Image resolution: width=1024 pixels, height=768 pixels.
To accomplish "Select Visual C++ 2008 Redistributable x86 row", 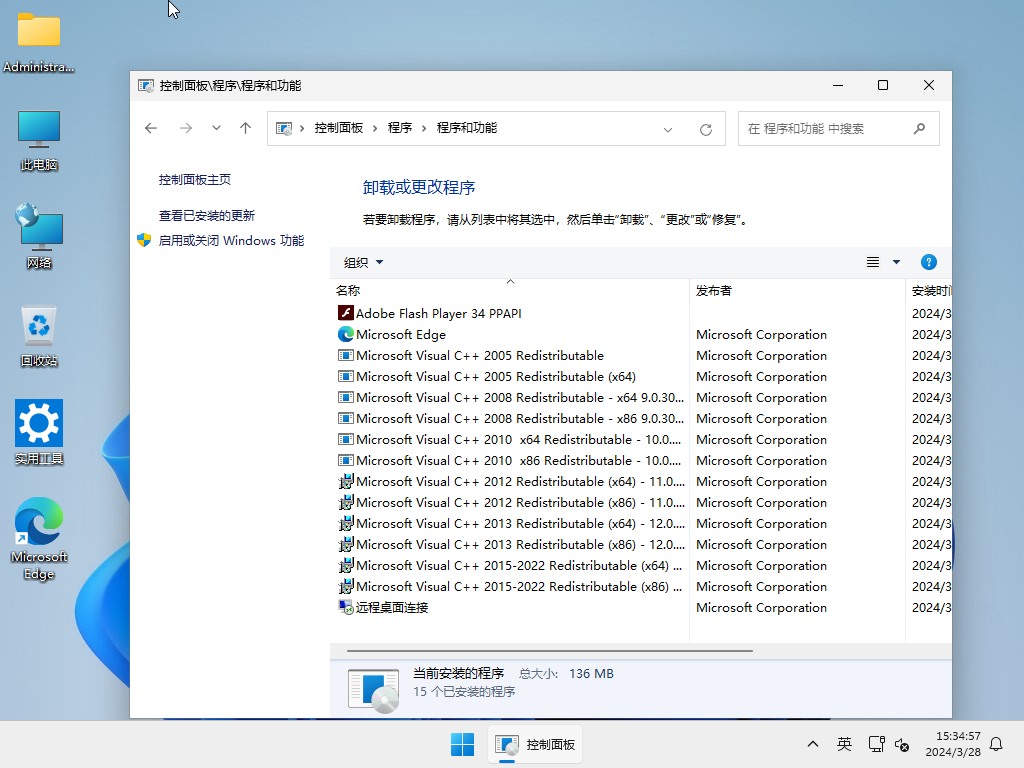I will pyautogui.click(x=643, y=418).
